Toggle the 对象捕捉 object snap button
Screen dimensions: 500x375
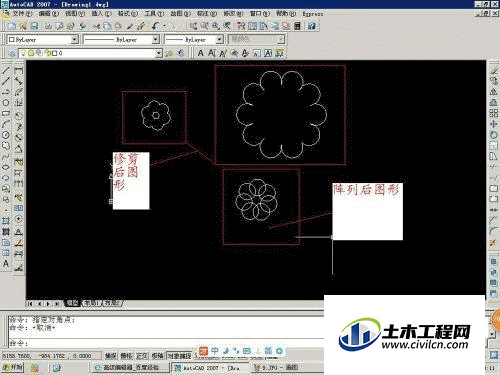tap(179, 356)
